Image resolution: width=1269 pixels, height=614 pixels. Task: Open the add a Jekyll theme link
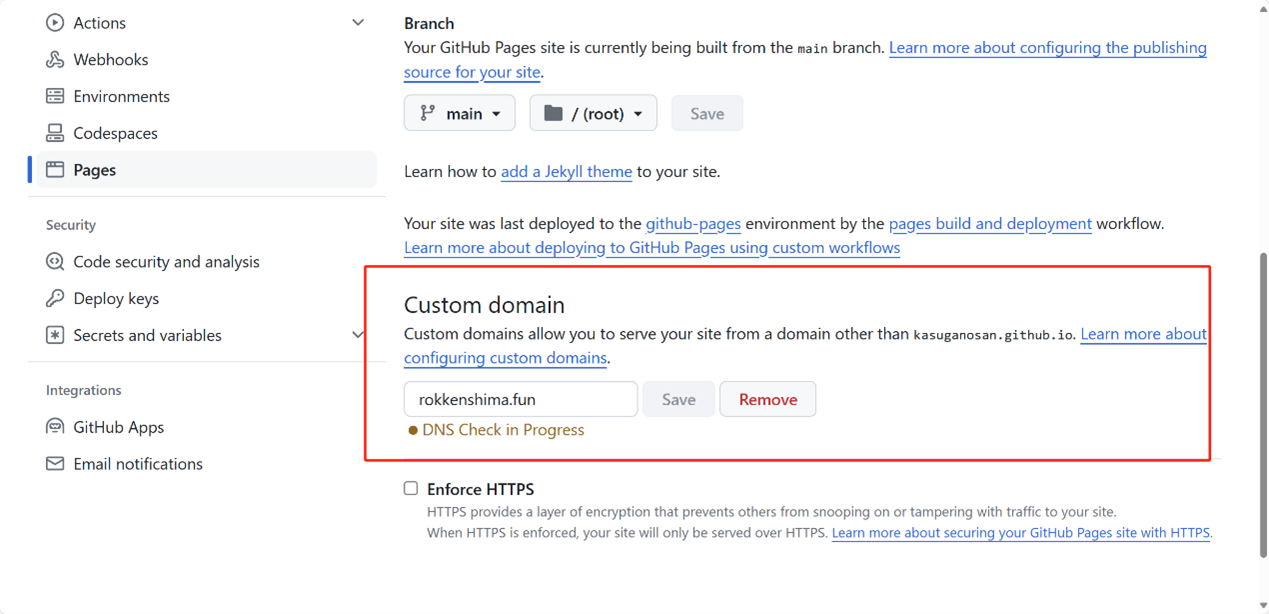pyautogui.click(x=566, y=172)
